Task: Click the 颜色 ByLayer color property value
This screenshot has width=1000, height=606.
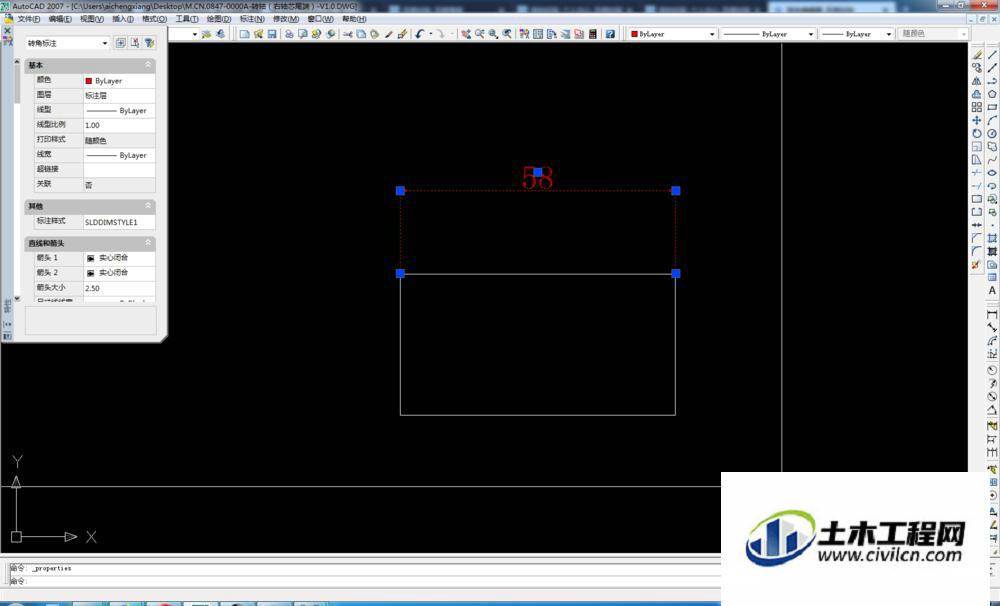Action: point(119,81)
